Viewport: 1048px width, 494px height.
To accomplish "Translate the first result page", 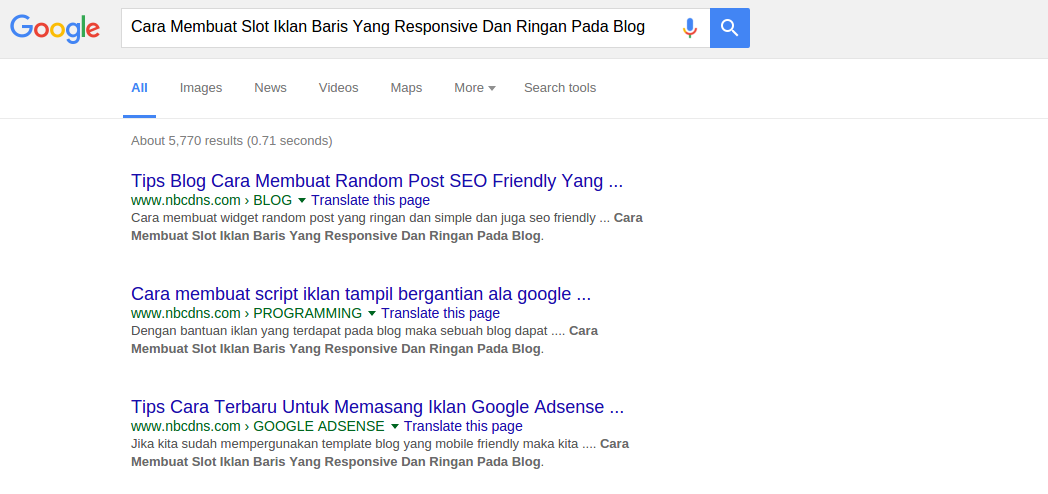I will pos(370,200).
